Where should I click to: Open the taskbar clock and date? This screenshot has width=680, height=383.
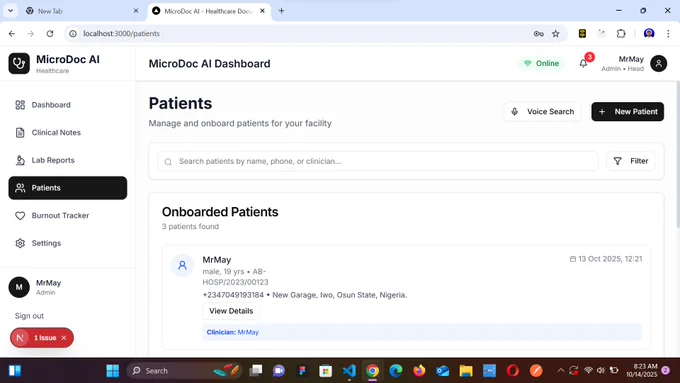pyautogui.click(x=641, y=371)
